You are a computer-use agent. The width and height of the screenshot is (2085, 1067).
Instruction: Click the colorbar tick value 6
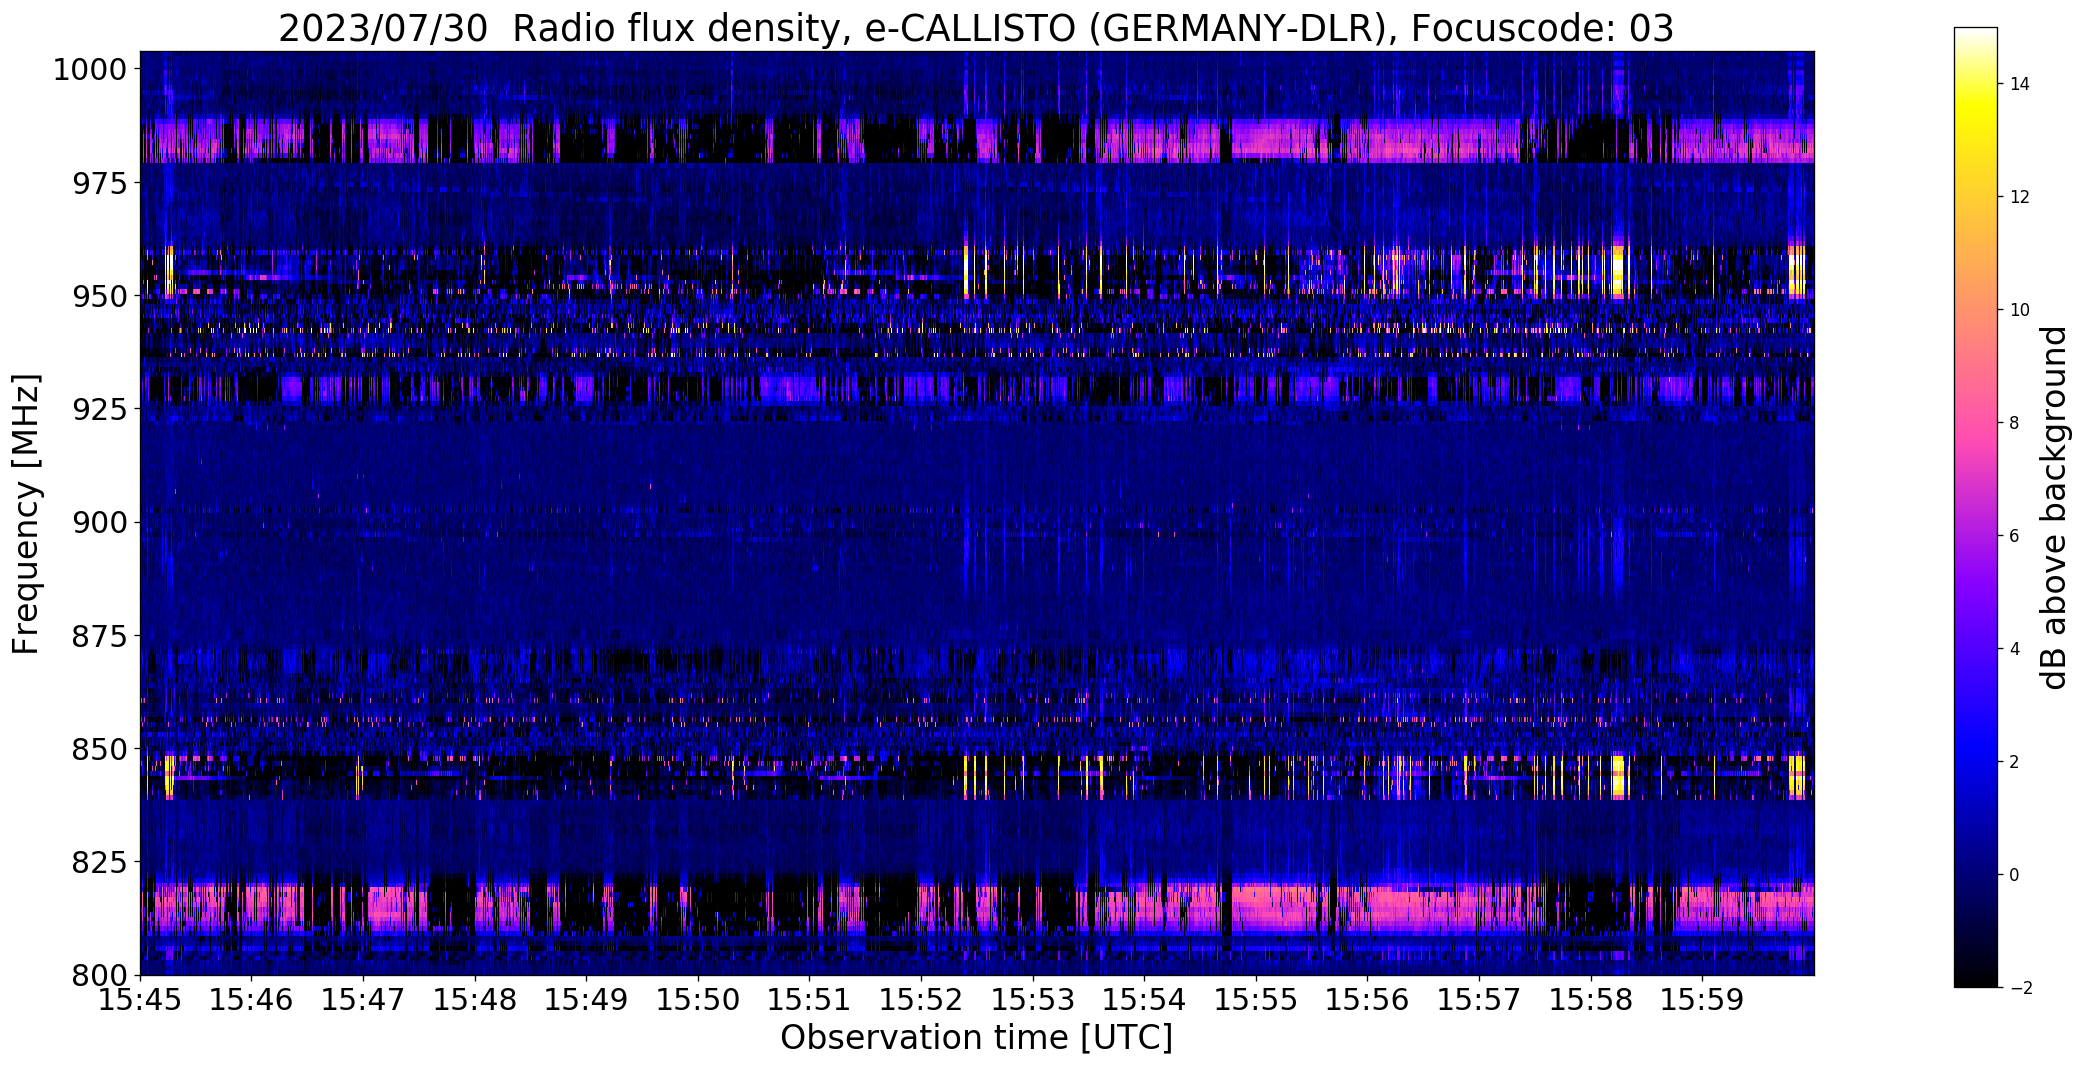point(2014,536)
